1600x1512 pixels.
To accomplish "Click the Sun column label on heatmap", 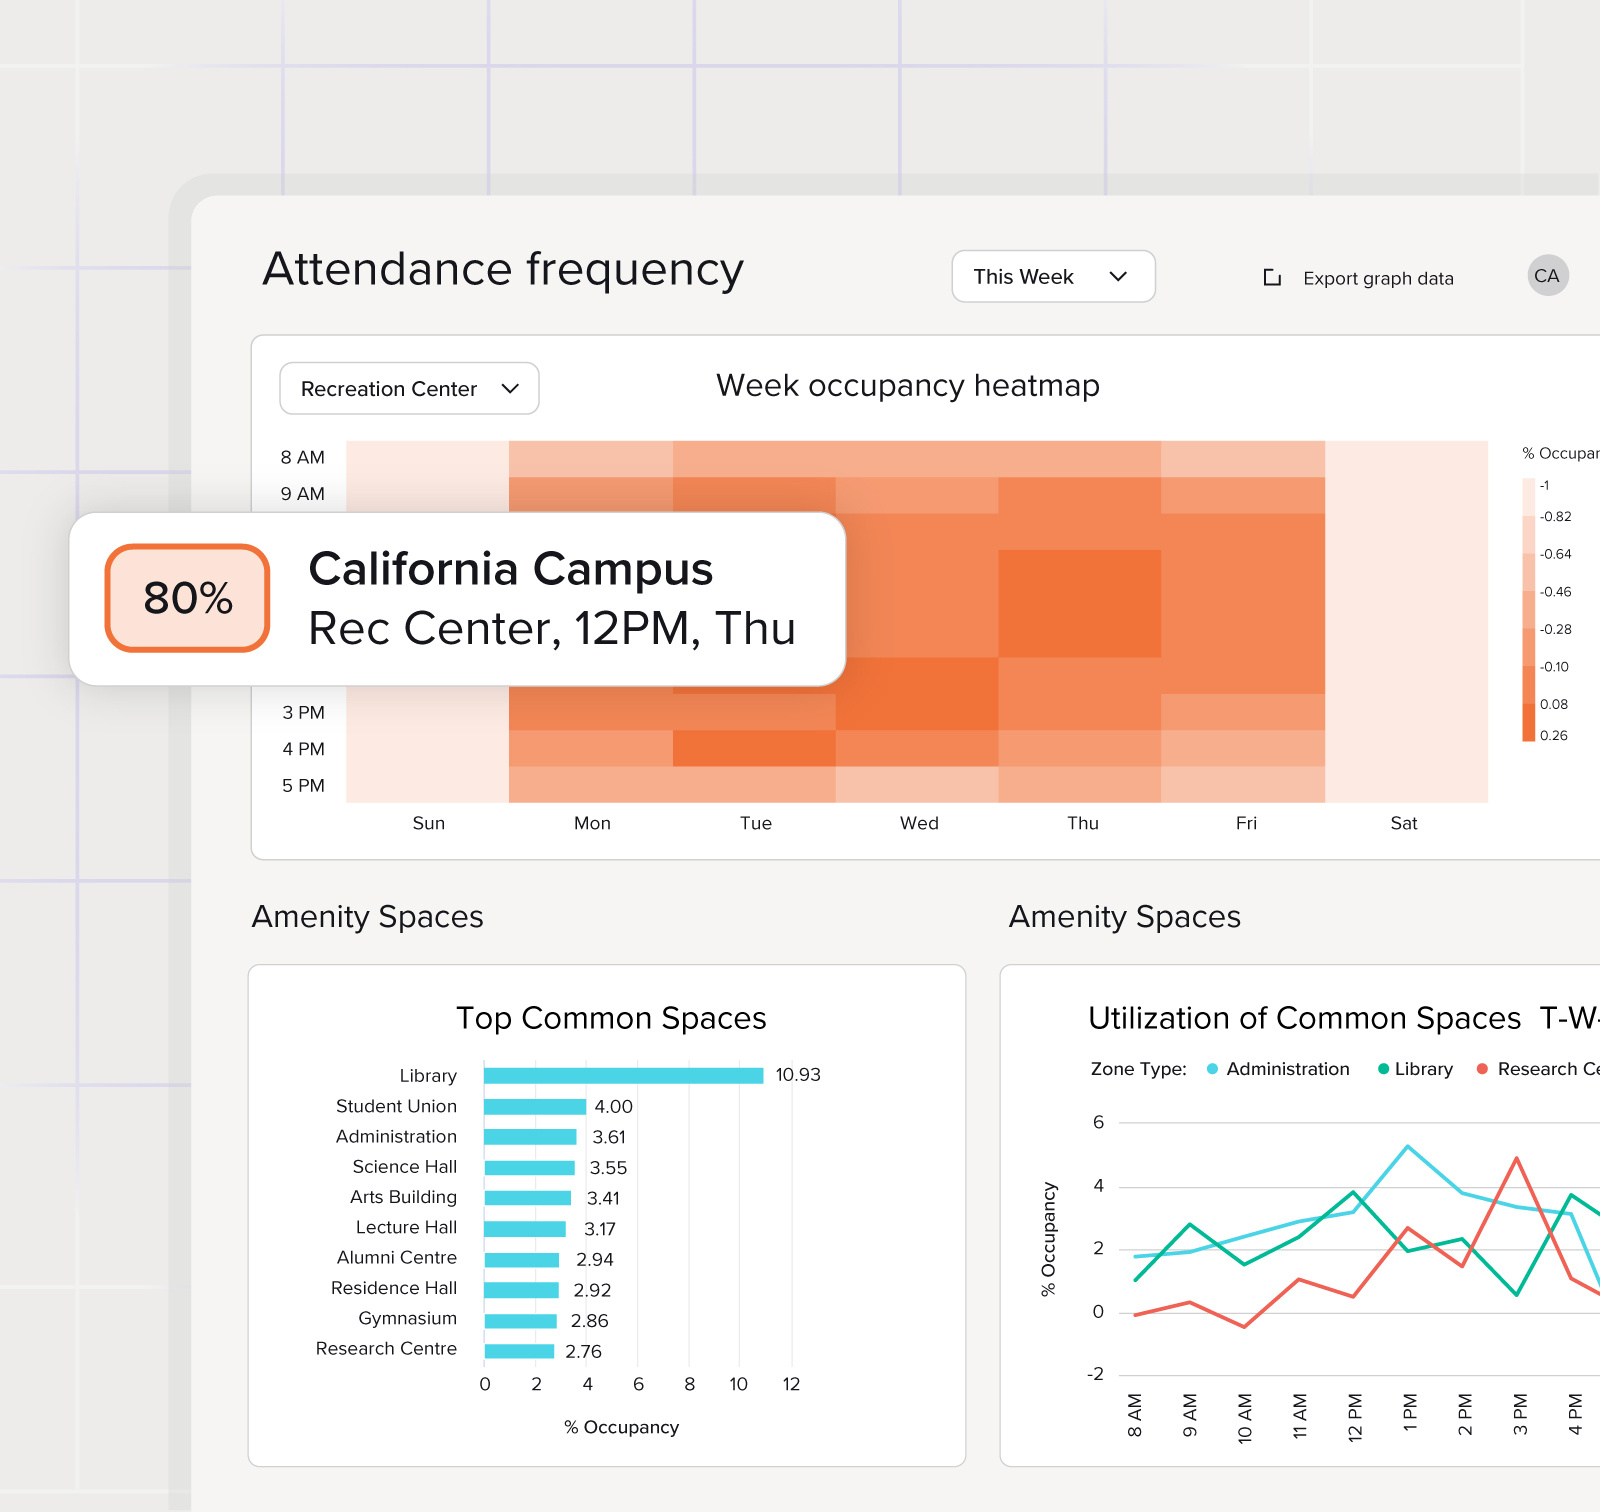I will [428, 823].
